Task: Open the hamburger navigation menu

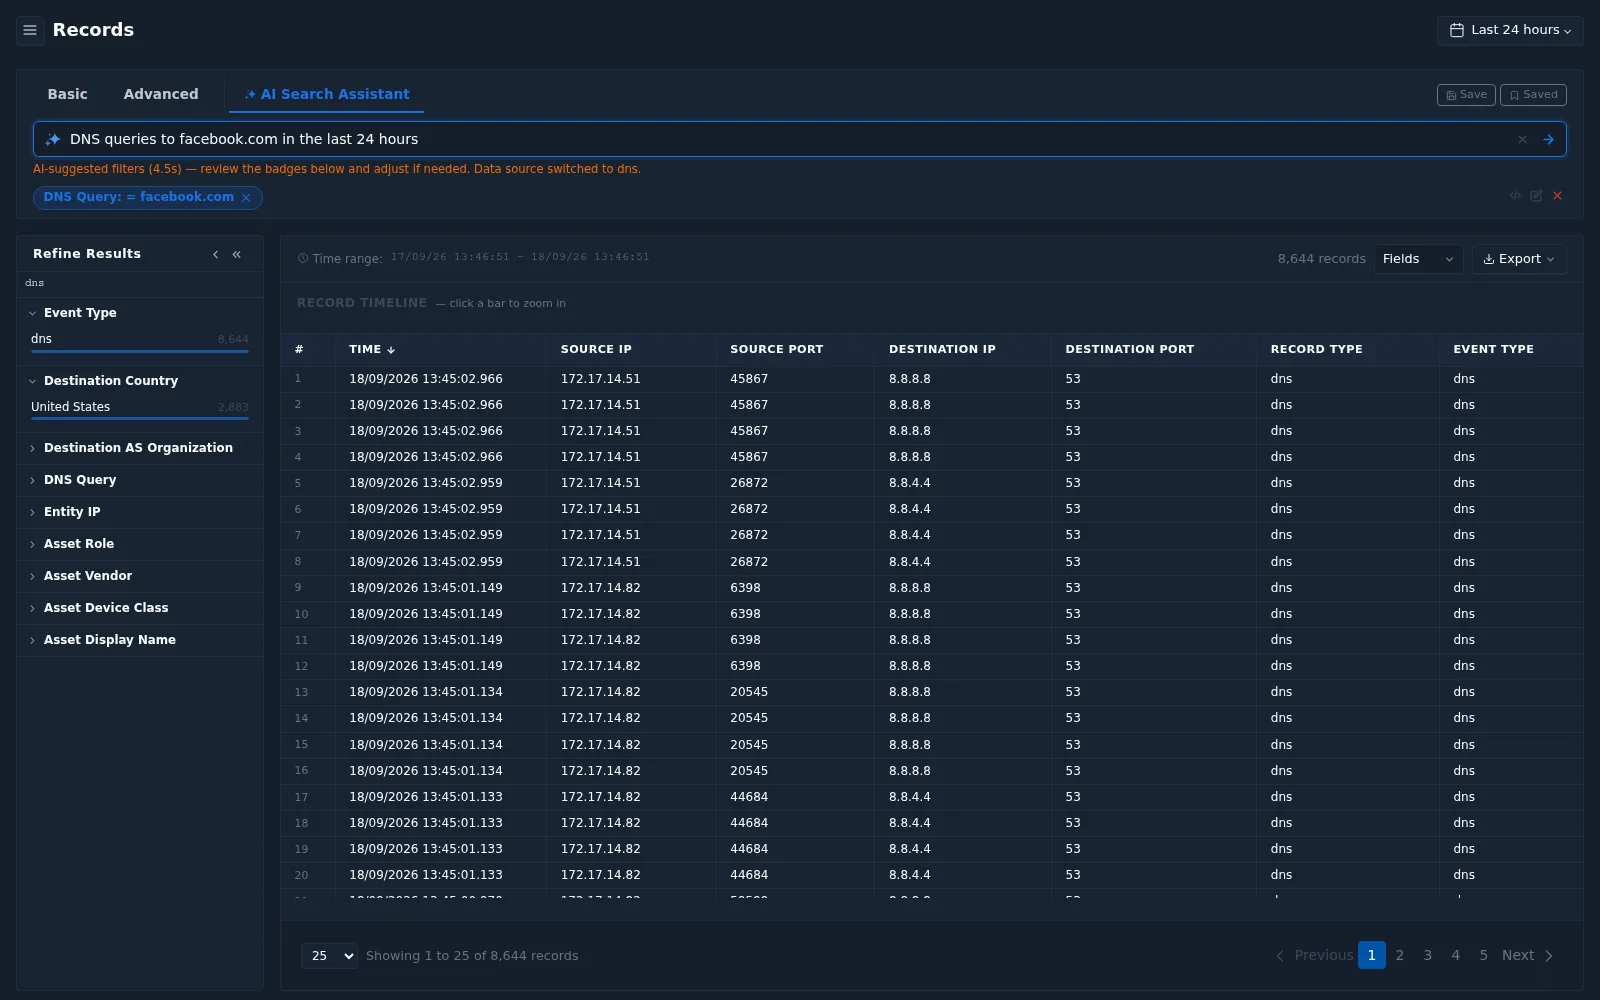Action: click(x=30, y=30)
